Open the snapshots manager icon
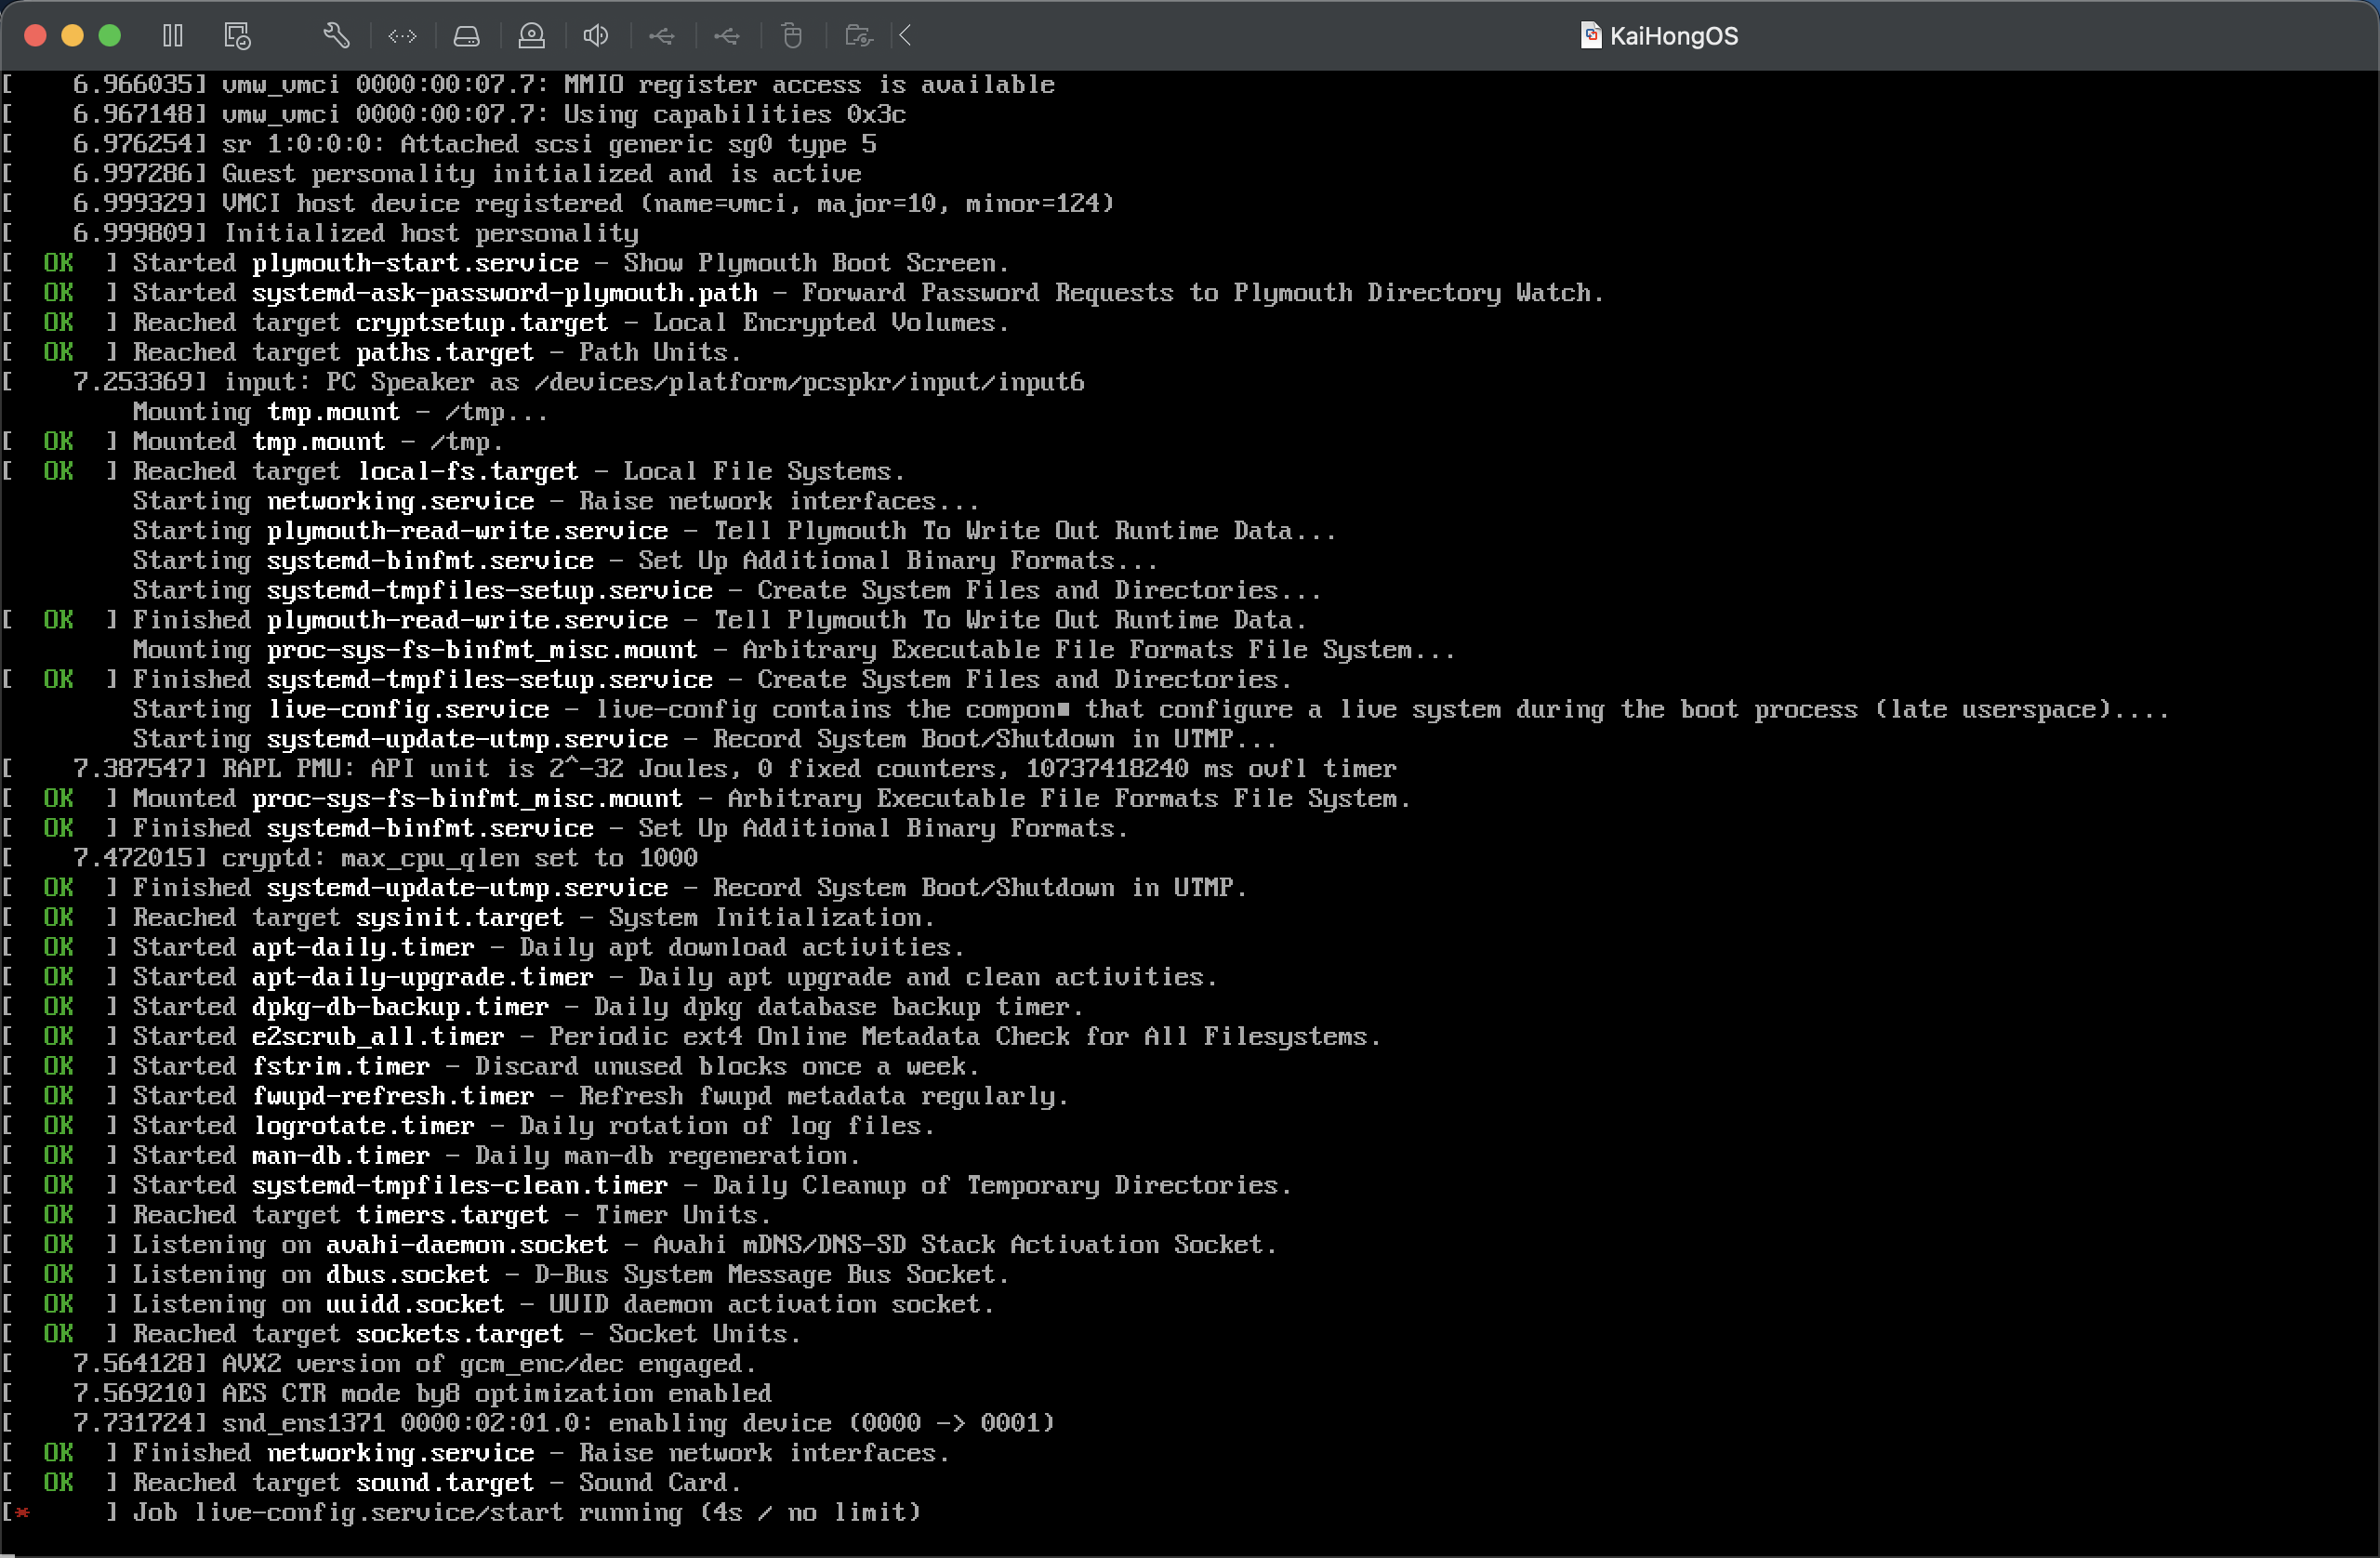This screenshot has height=1558, width=2380. pyautogui.click(x=237, y=36)
